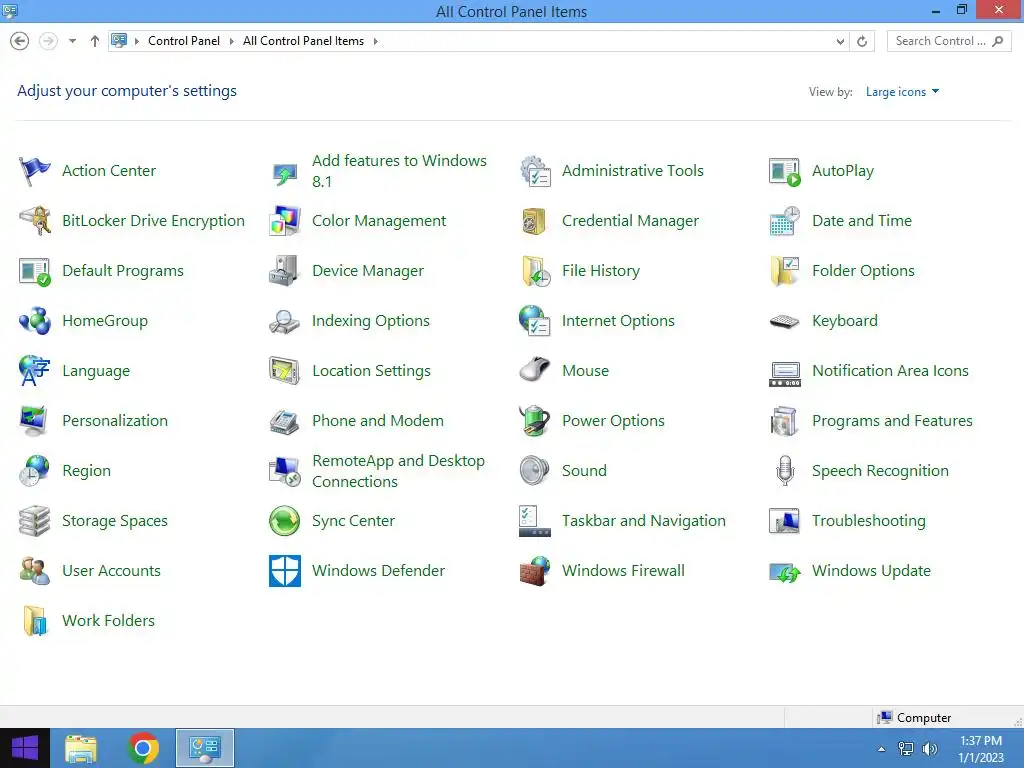The width and height of the screenshot is (1024, 768).
Task: Click the AutoPlay icon
Action: tap(785, 171)
